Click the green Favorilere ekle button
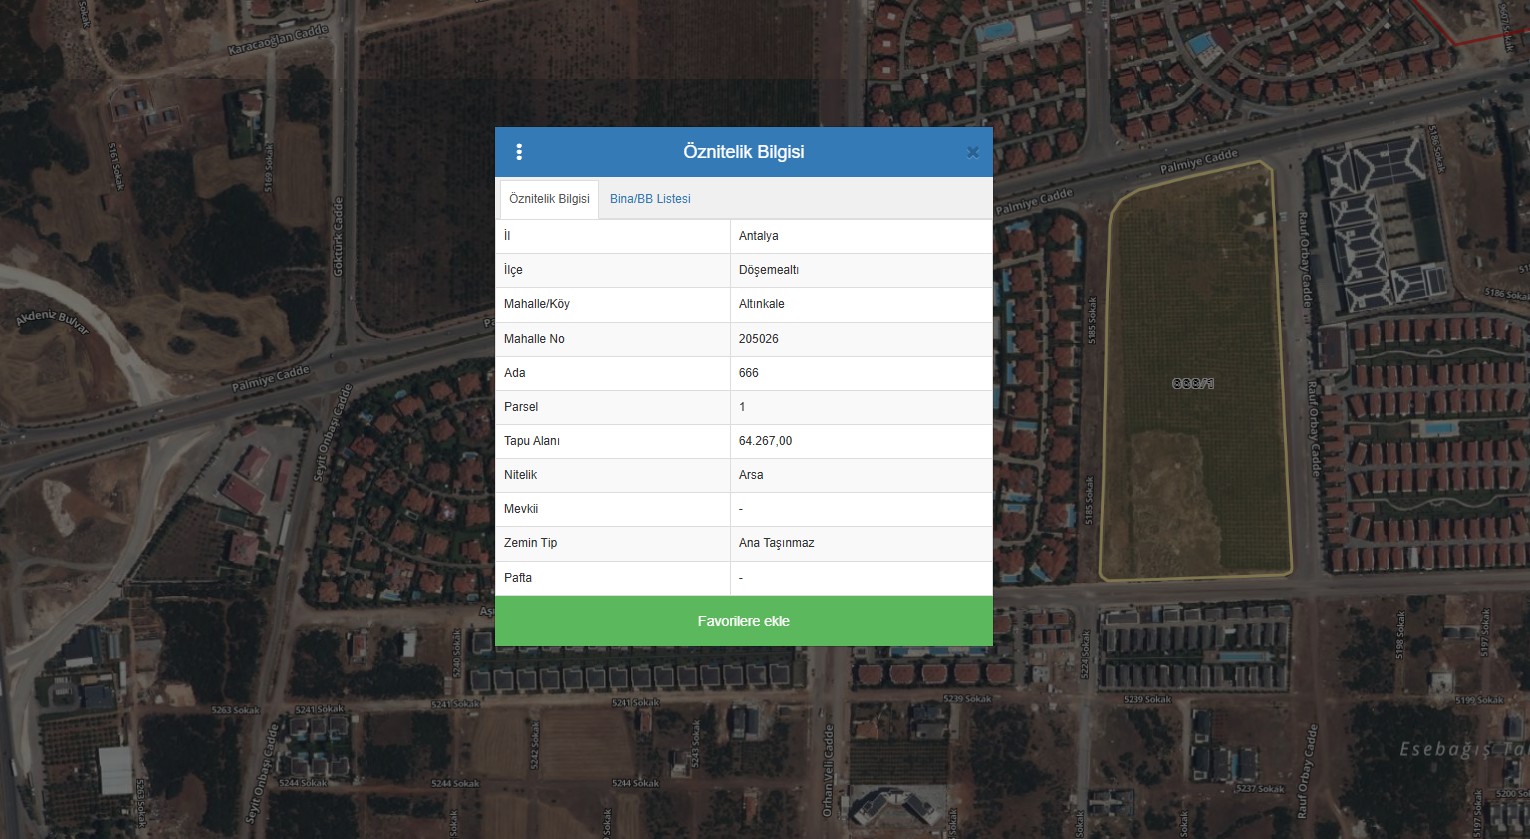1530x839 pixels. (743, 621)
